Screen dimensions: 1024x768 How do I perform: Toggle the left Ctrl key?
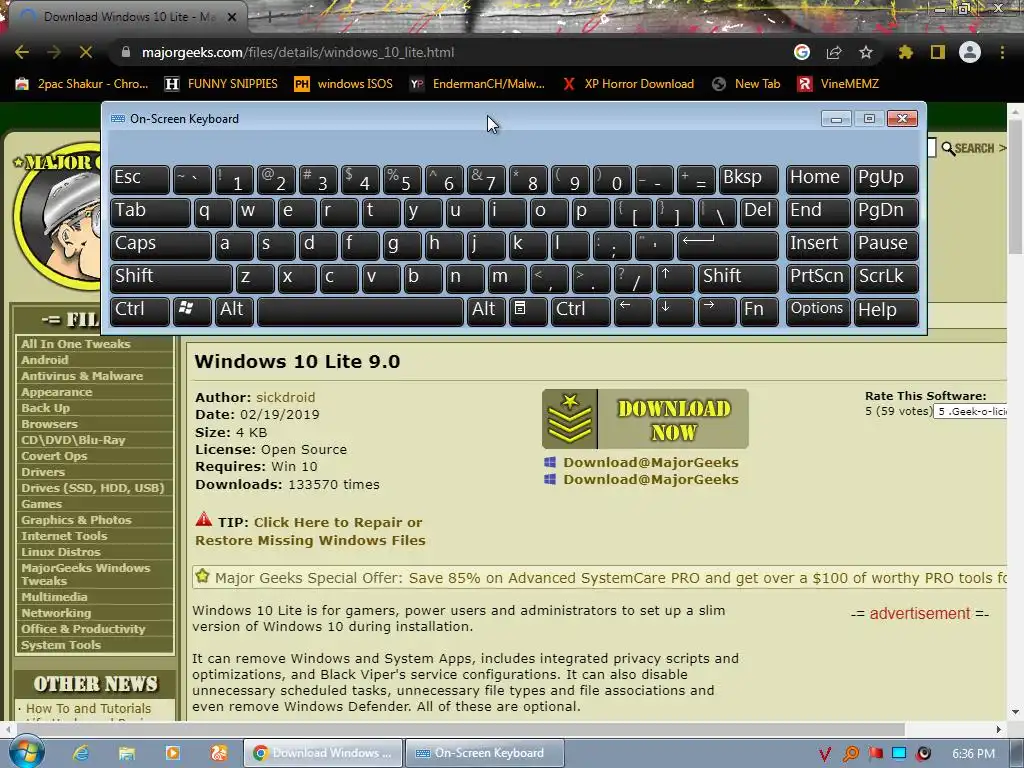(x=140, y=310)
